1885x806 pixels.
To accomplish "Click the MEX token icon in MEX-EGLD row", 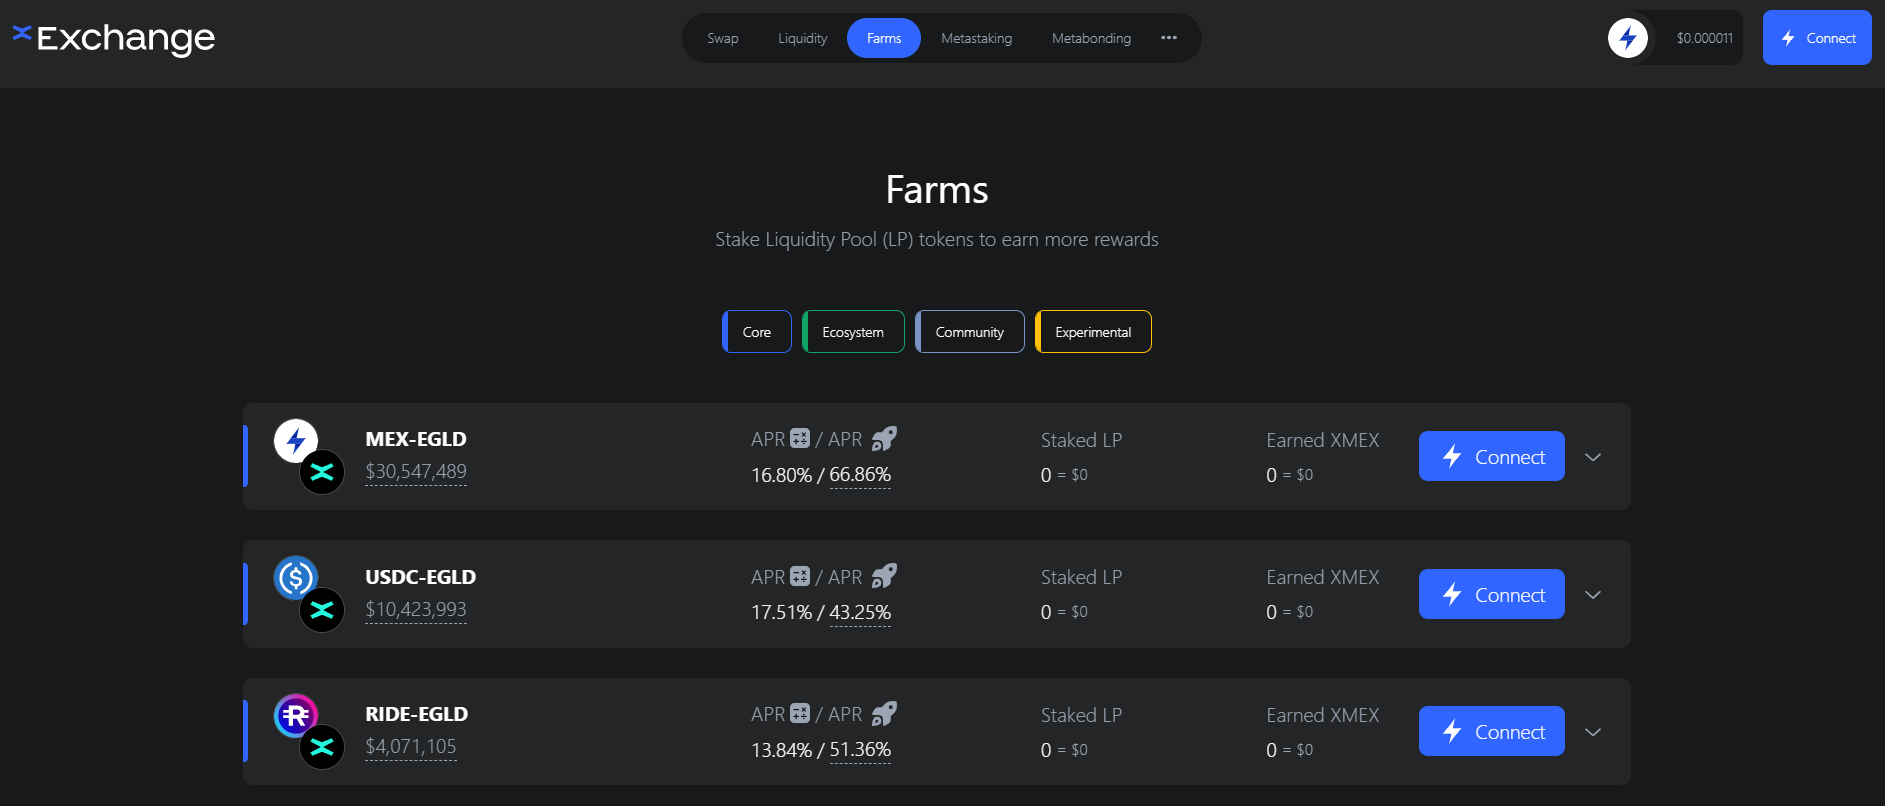I will point(296,440).
